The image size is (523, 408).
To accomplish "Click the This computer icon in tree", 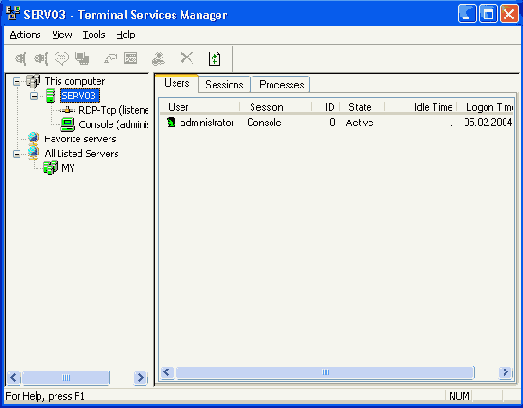I will coord(33,81).
